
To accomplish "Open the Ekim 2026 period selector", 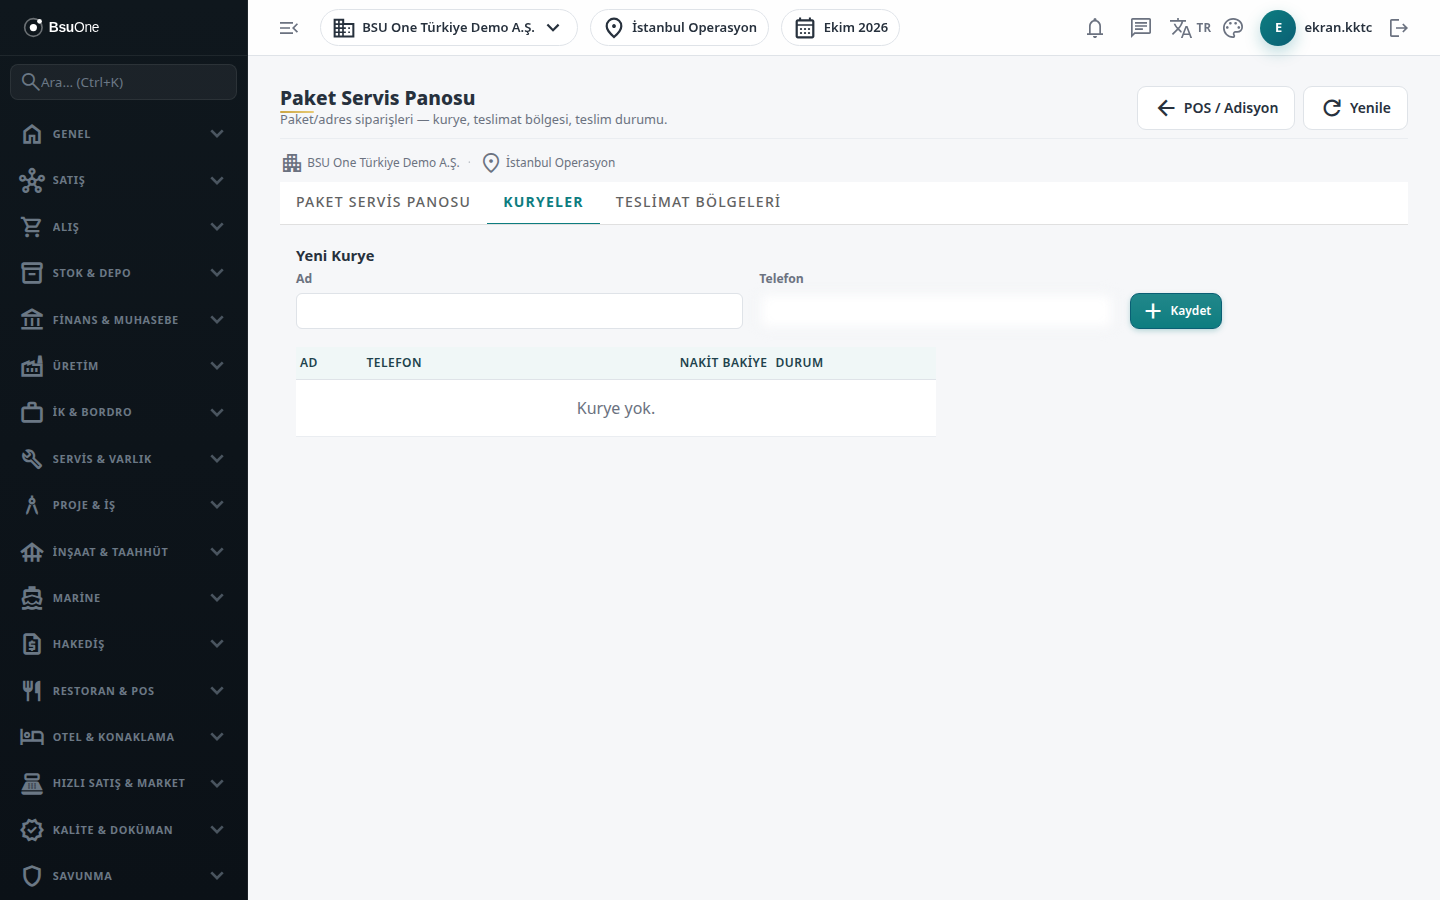I will 840,28.
